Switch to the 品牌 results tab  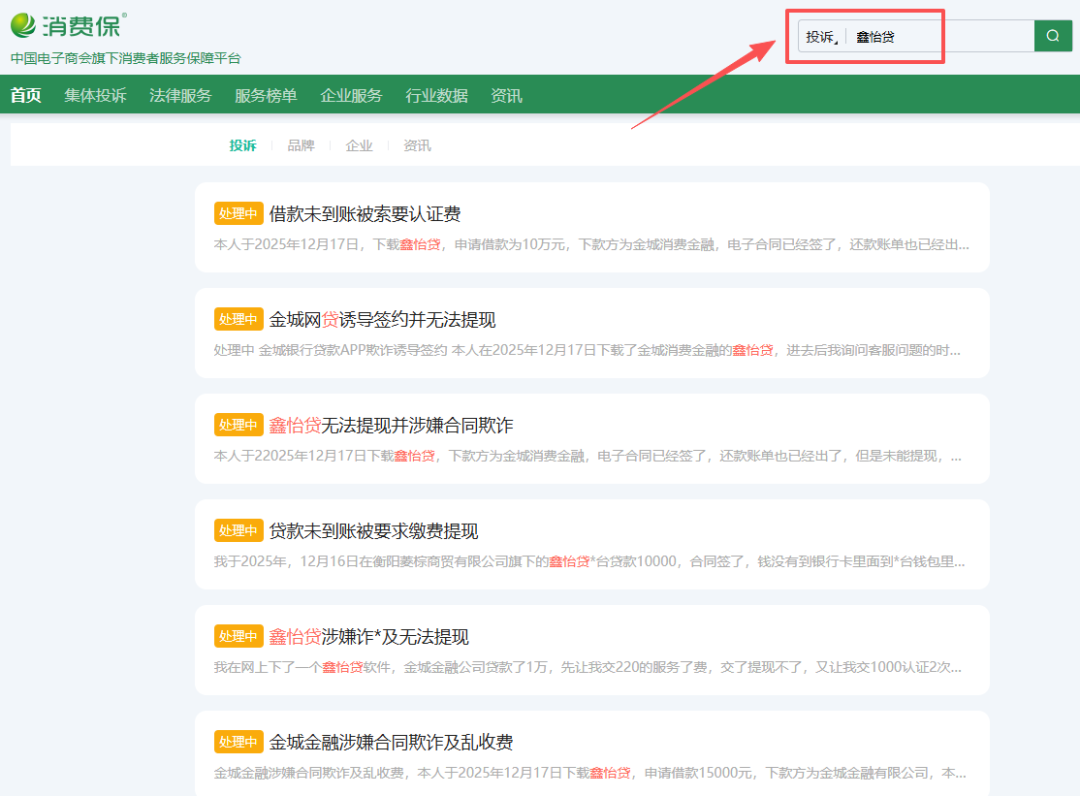click(301, 146)
